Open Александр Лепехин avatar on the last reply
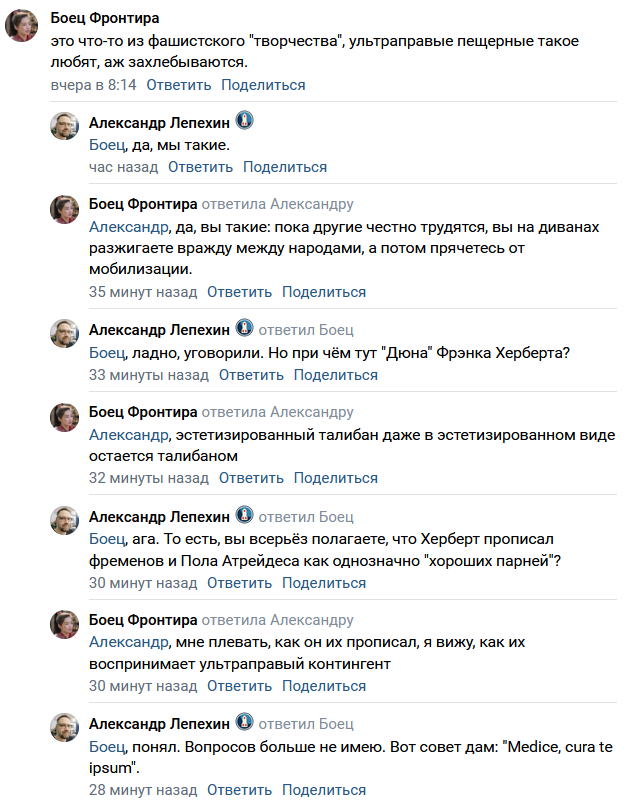The width and height of the screenshot is (634, 803). 65,727
